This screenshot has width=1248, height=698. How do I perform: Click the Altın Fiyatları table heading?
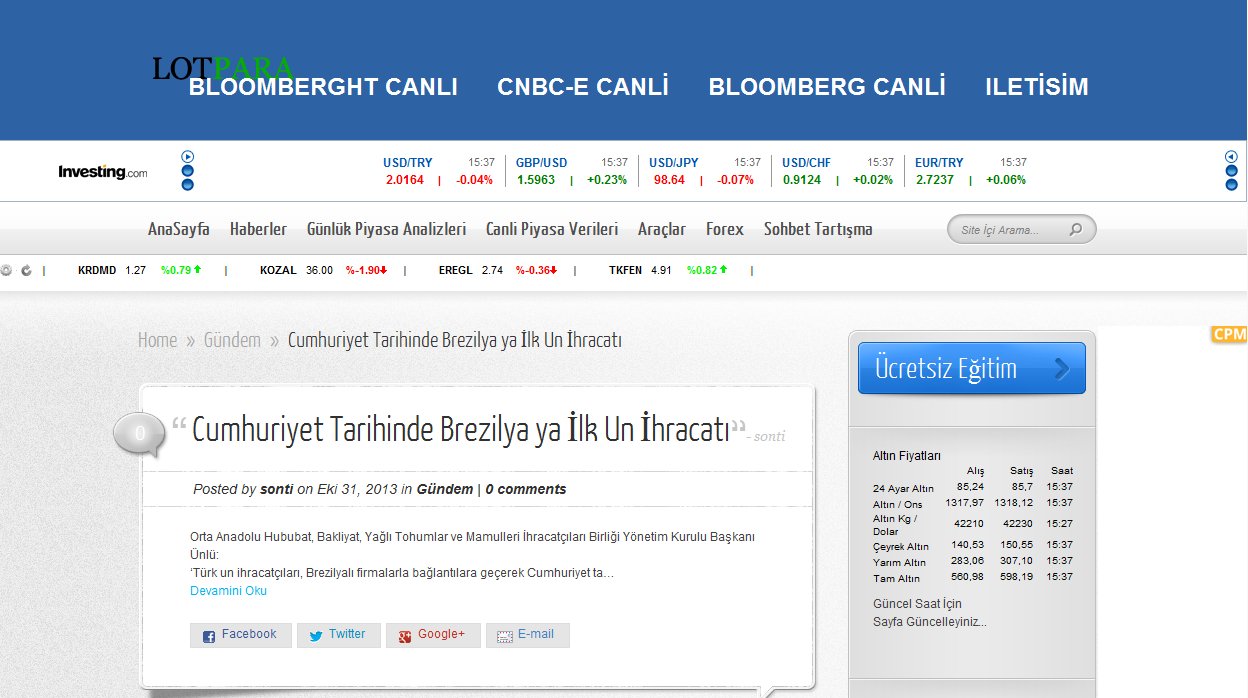907,456
